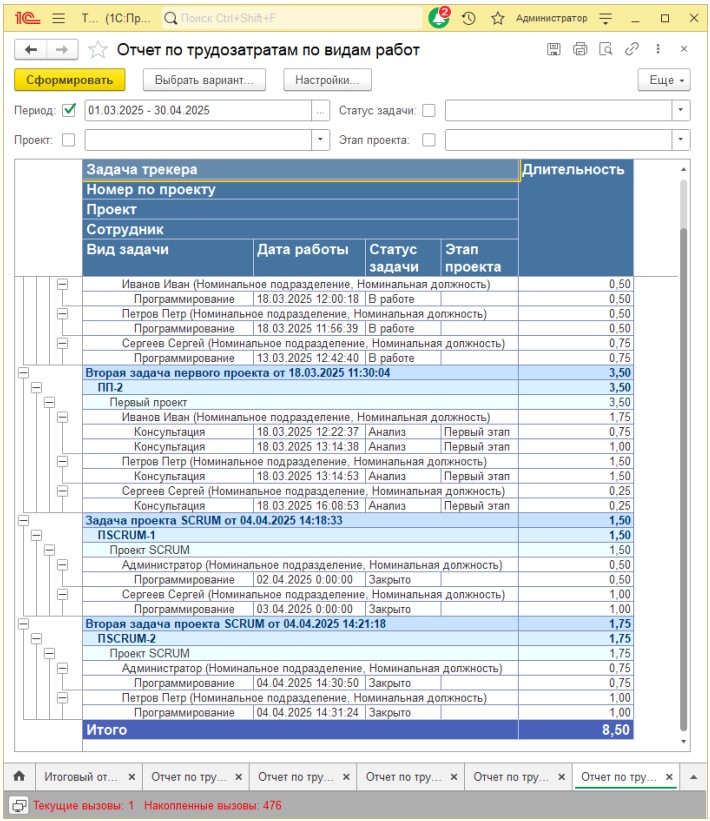The width and height of the screenshot is (710, 821).
Task: Collapse the ПSCRUM-2 group
Action: tap(36, 638)
